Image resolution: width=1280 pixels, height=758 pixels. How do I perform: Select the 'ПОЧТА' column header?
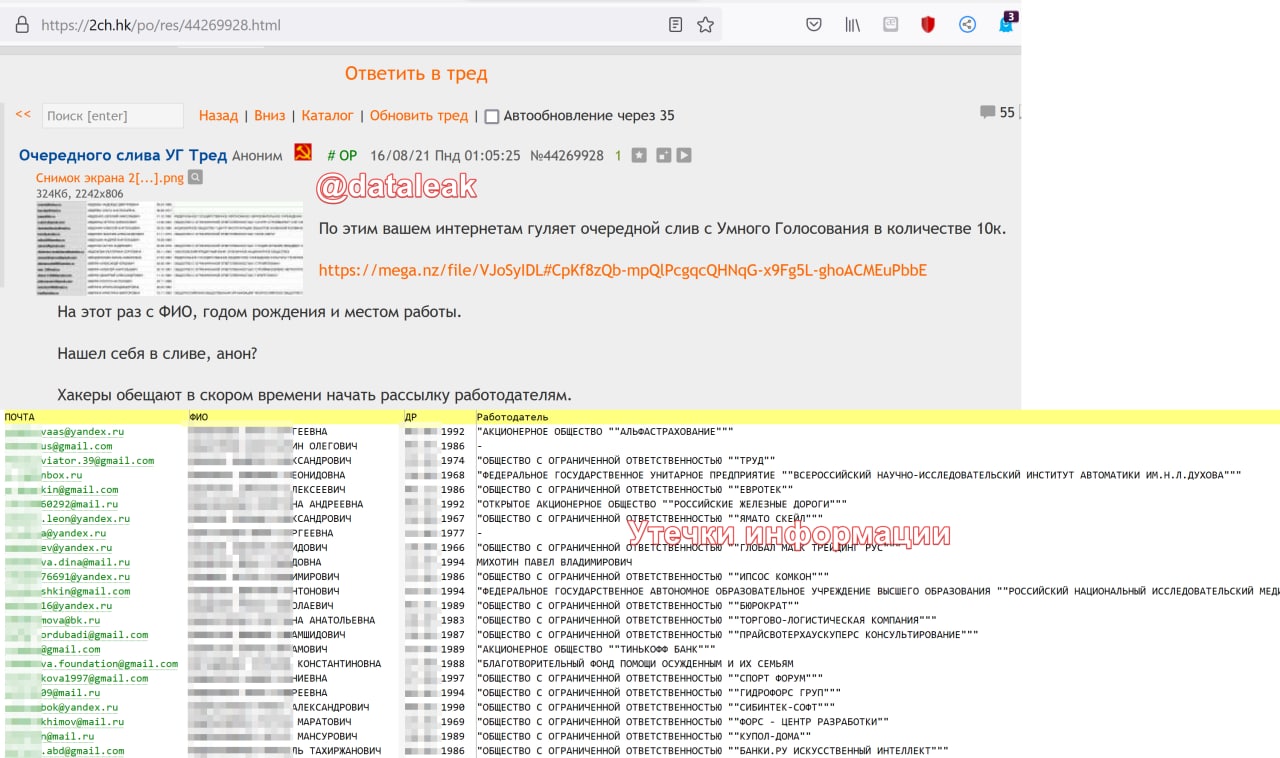(20, 416)
